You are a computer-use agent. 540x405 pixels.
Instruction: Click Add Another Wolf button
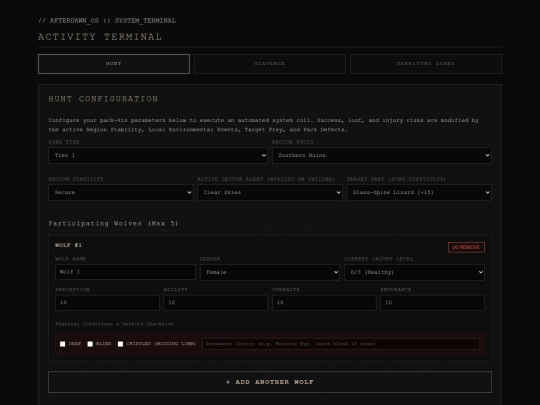[x=270, y=382]
